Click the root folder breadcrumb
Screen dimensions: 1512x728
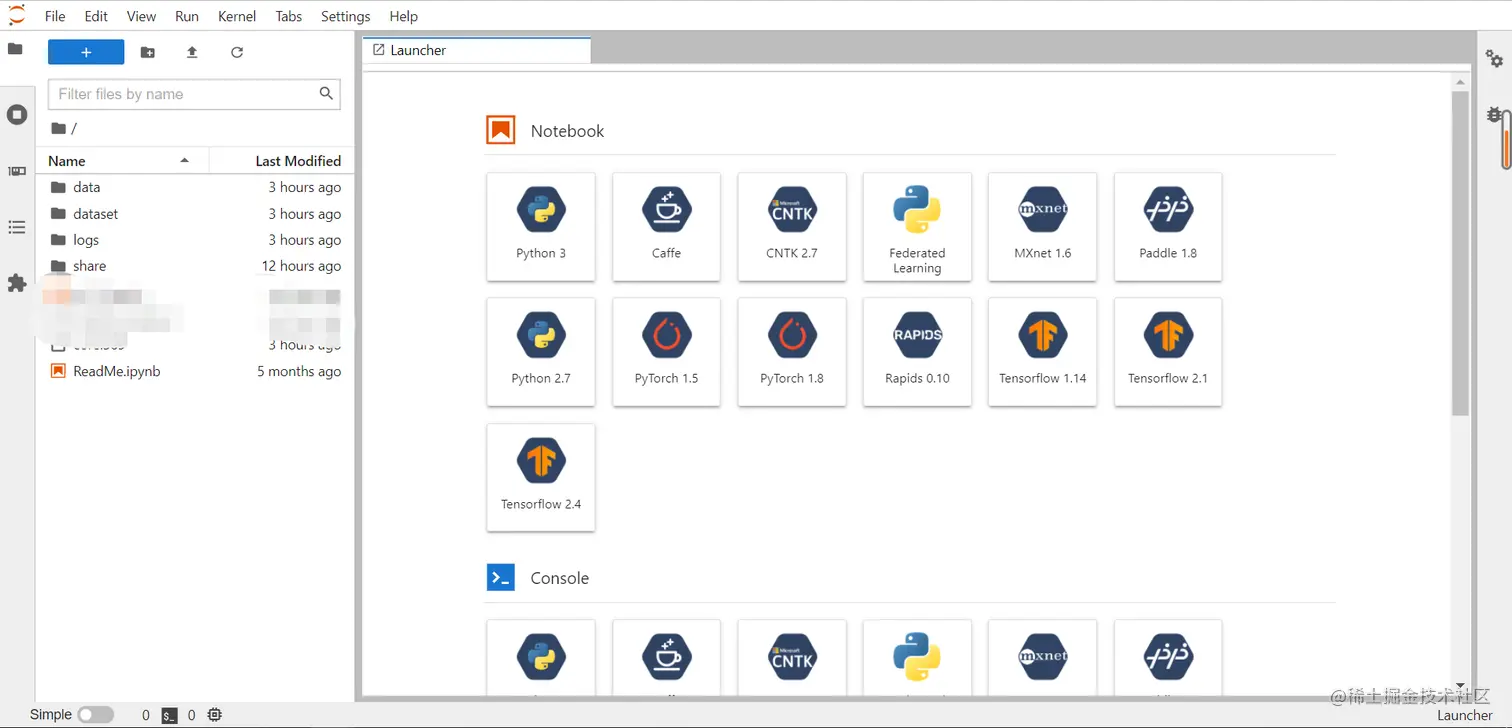click(x=59, y=128)
